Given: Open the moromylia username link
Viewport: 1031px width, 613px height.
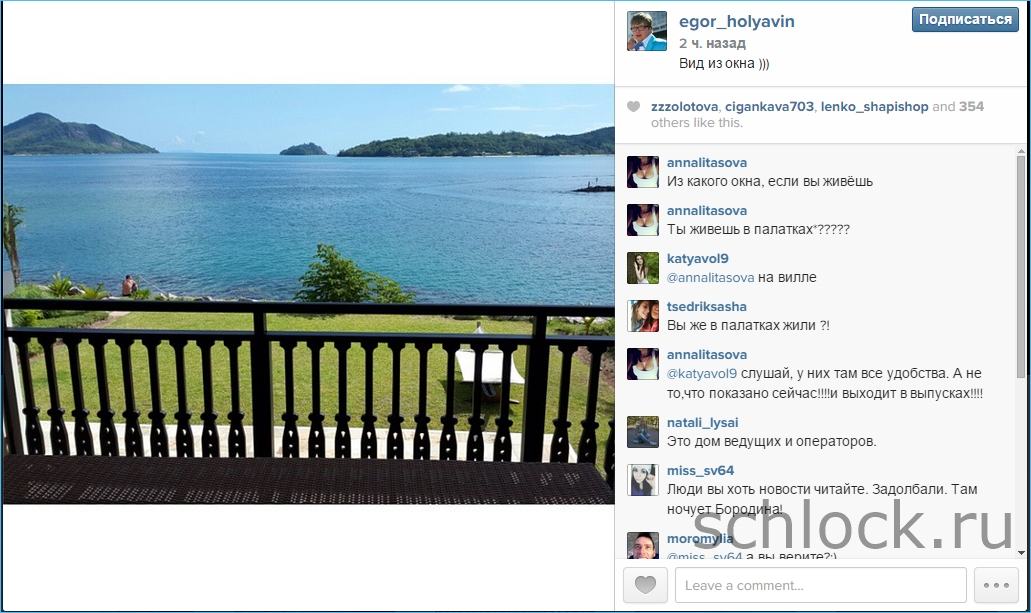Looking at the screenshot, I should [700, 539].
